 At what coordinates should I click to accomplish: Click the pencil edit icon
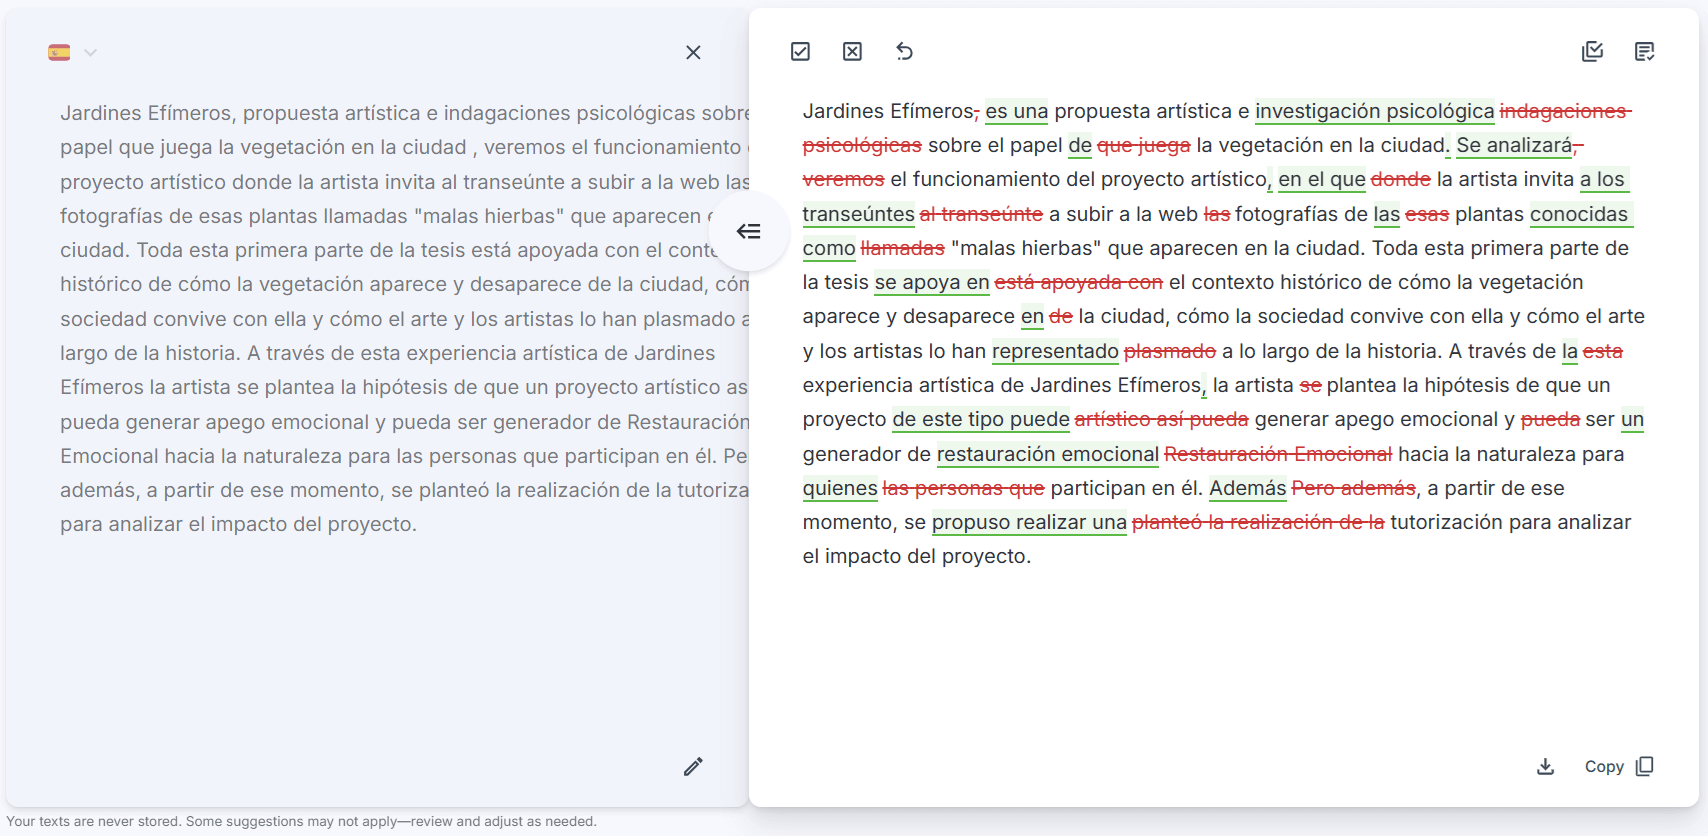693,767
